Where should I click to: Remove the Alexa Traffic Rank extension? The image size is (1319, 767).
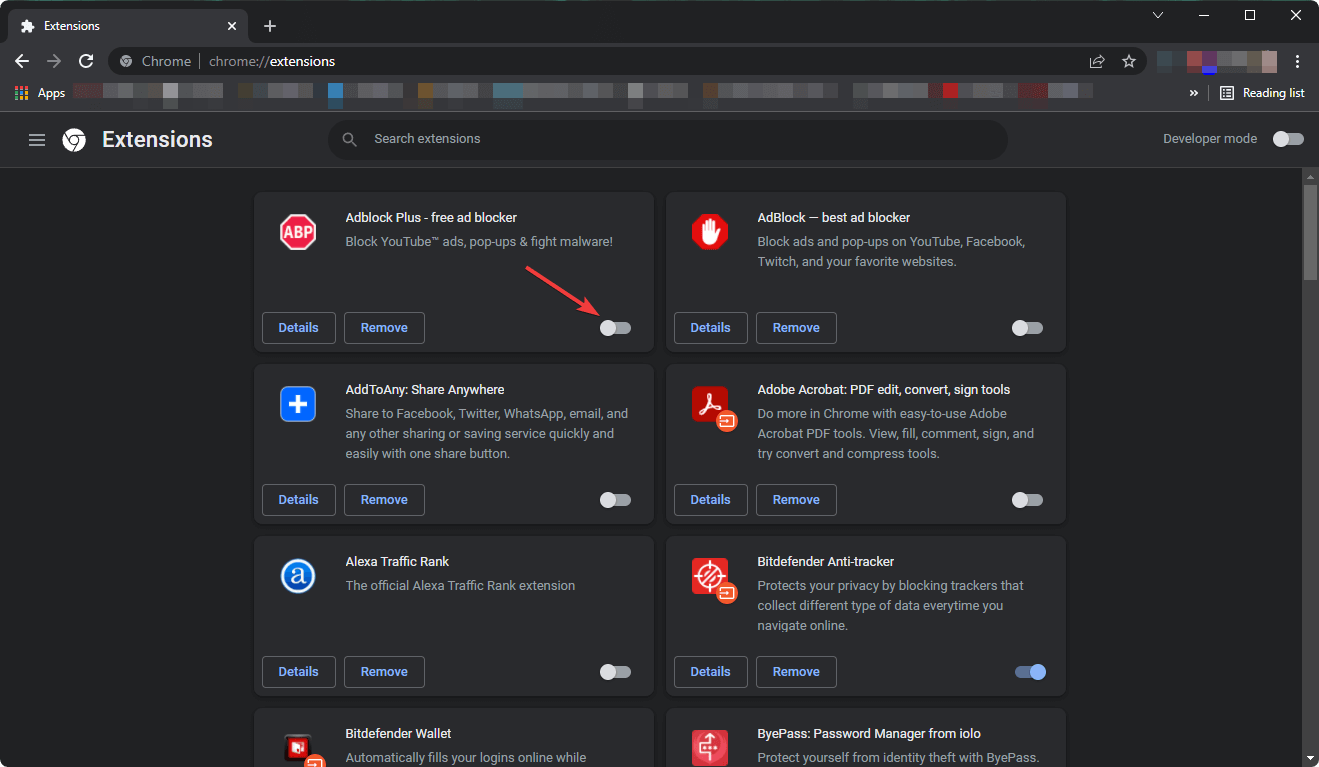384,672
